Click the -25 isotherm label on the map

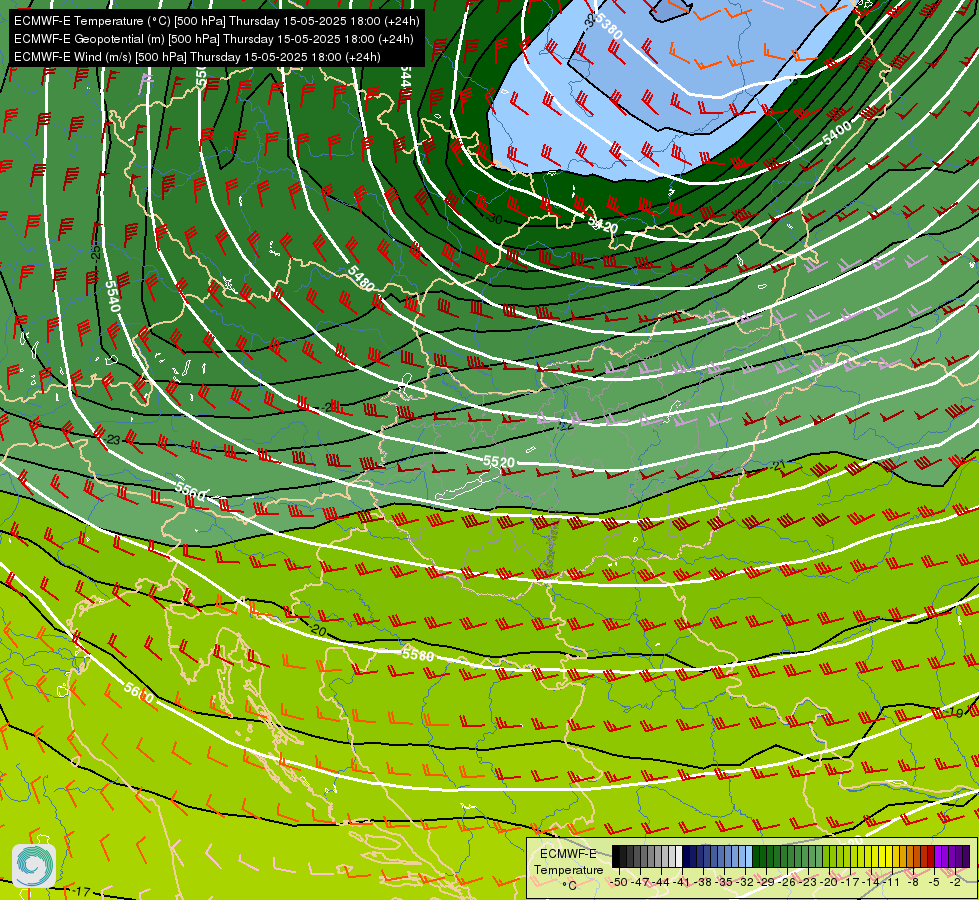tap(95, 253)
